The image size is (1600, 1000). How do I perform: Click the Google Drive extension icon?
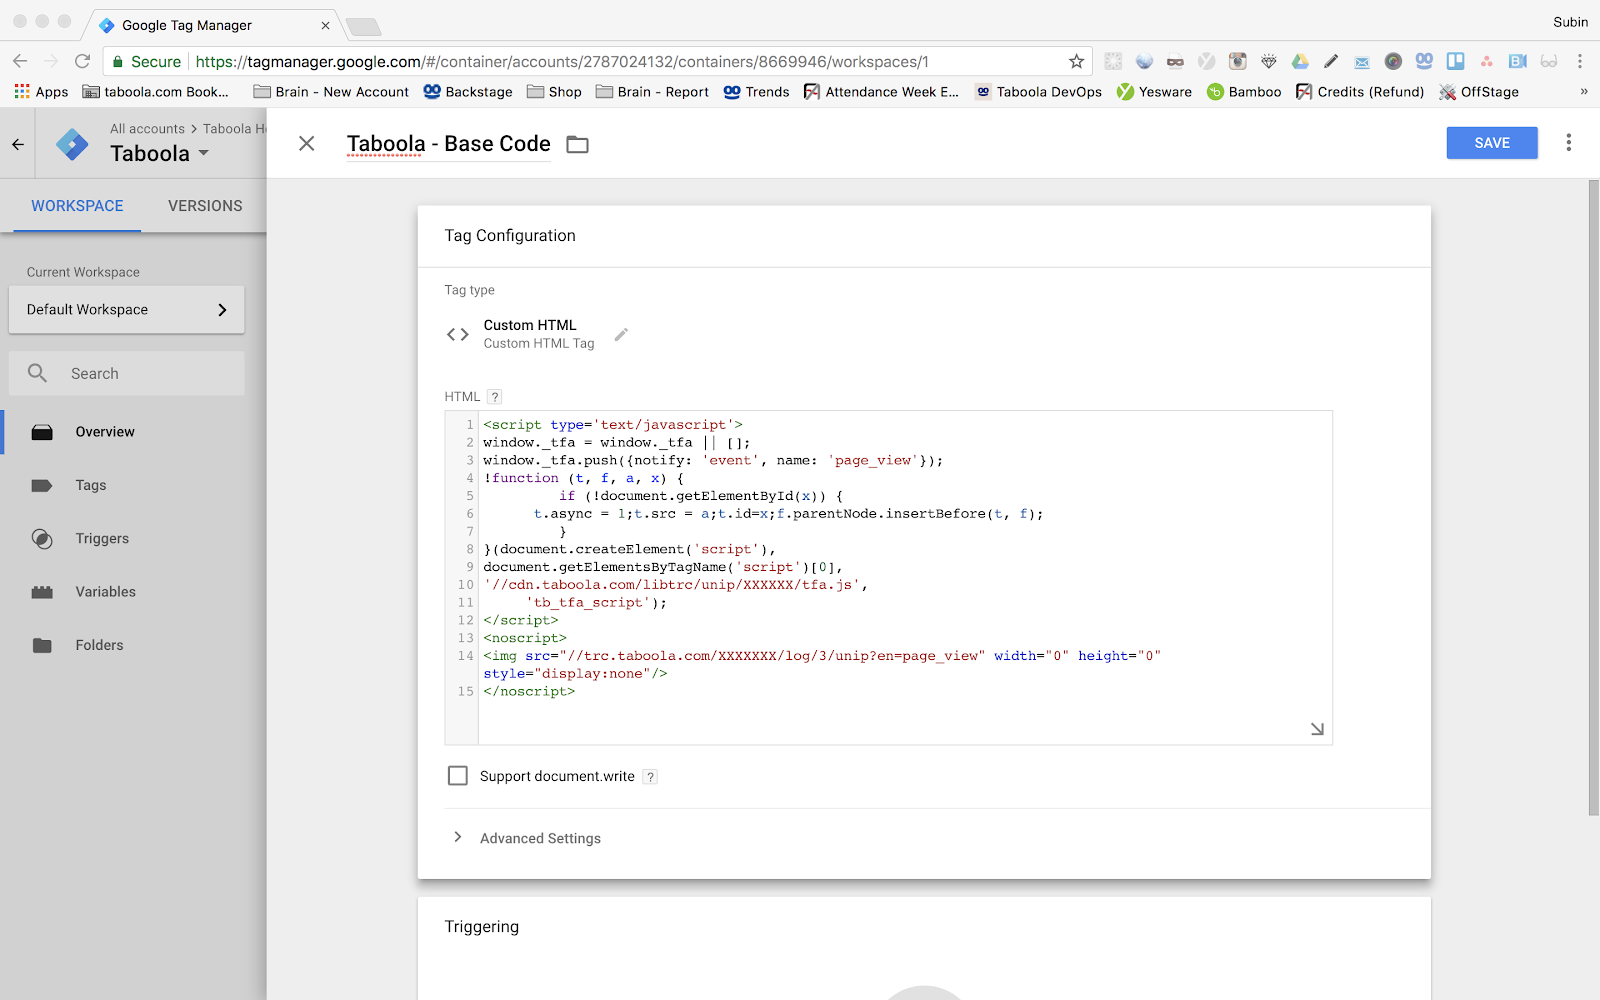(1300, 62)
